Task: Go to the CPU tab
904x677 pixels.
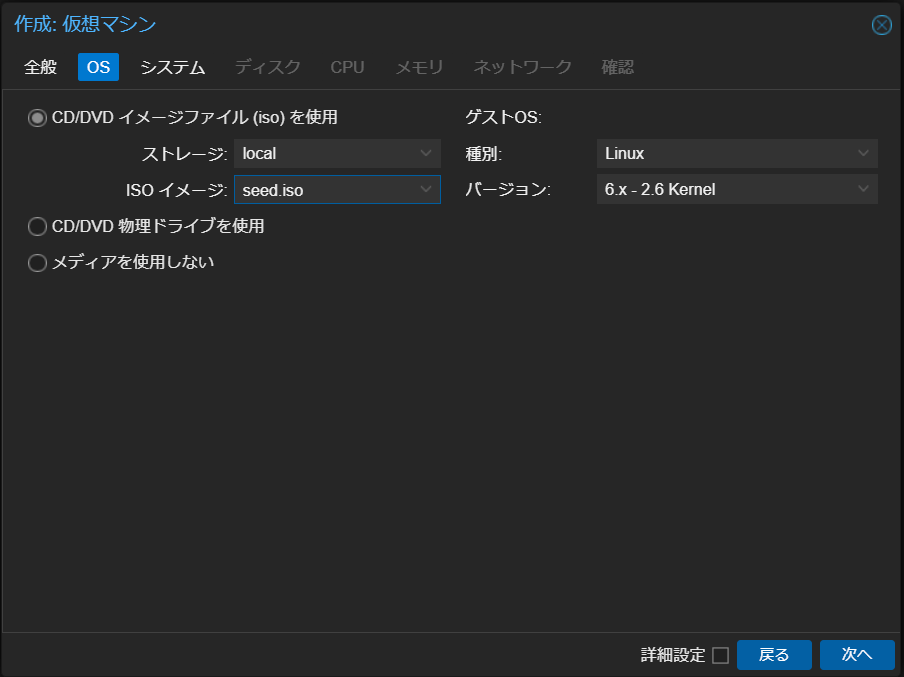Action: (347, 67)
